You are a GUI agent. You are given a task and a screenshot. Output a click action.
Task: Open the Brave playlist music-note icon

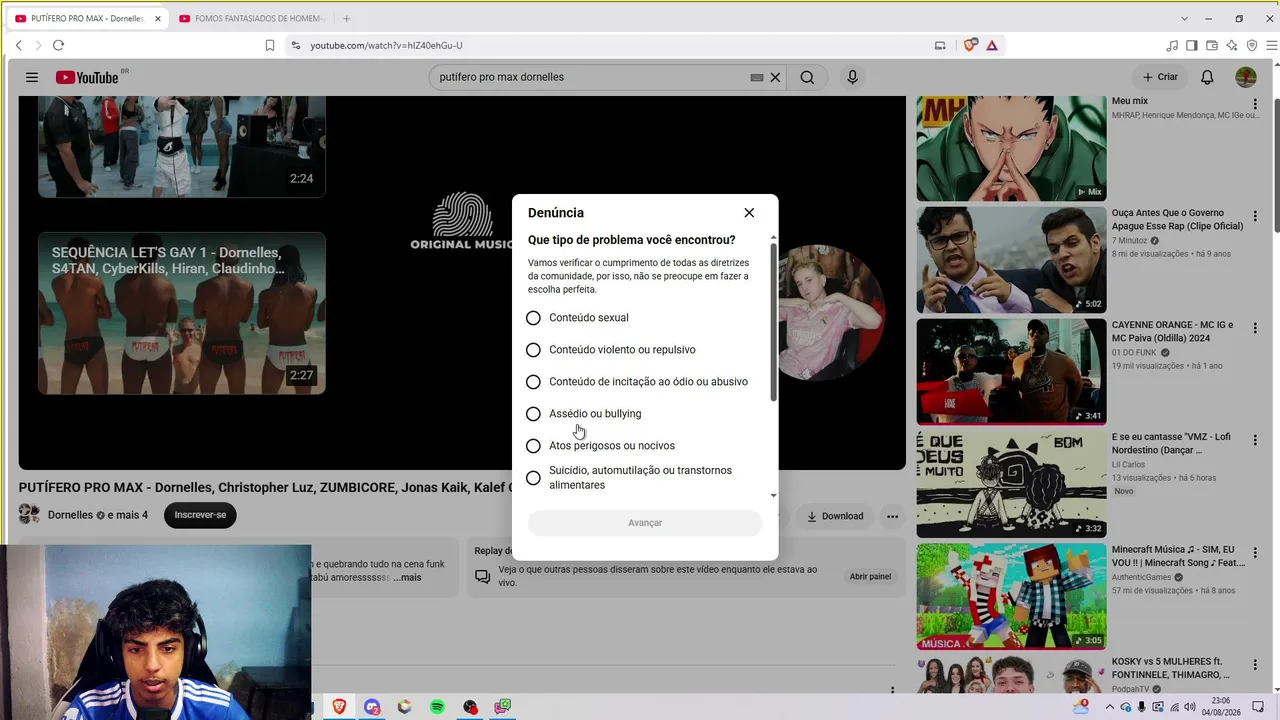[1172, 45]
